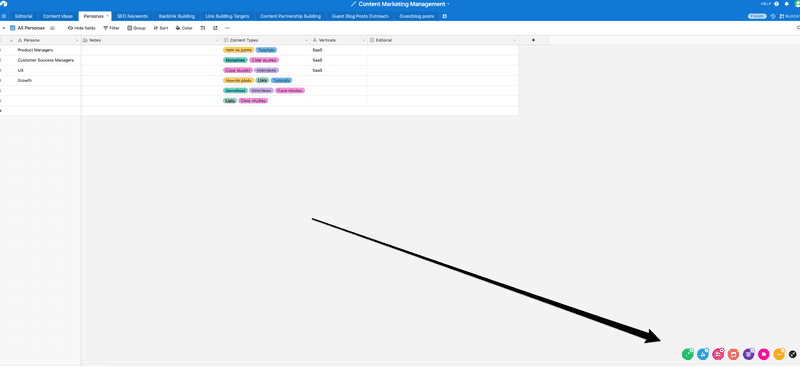Viewport: 800px width, 367px height.
Task: Expand the views sidebar arrow
Action: (4, 28)
